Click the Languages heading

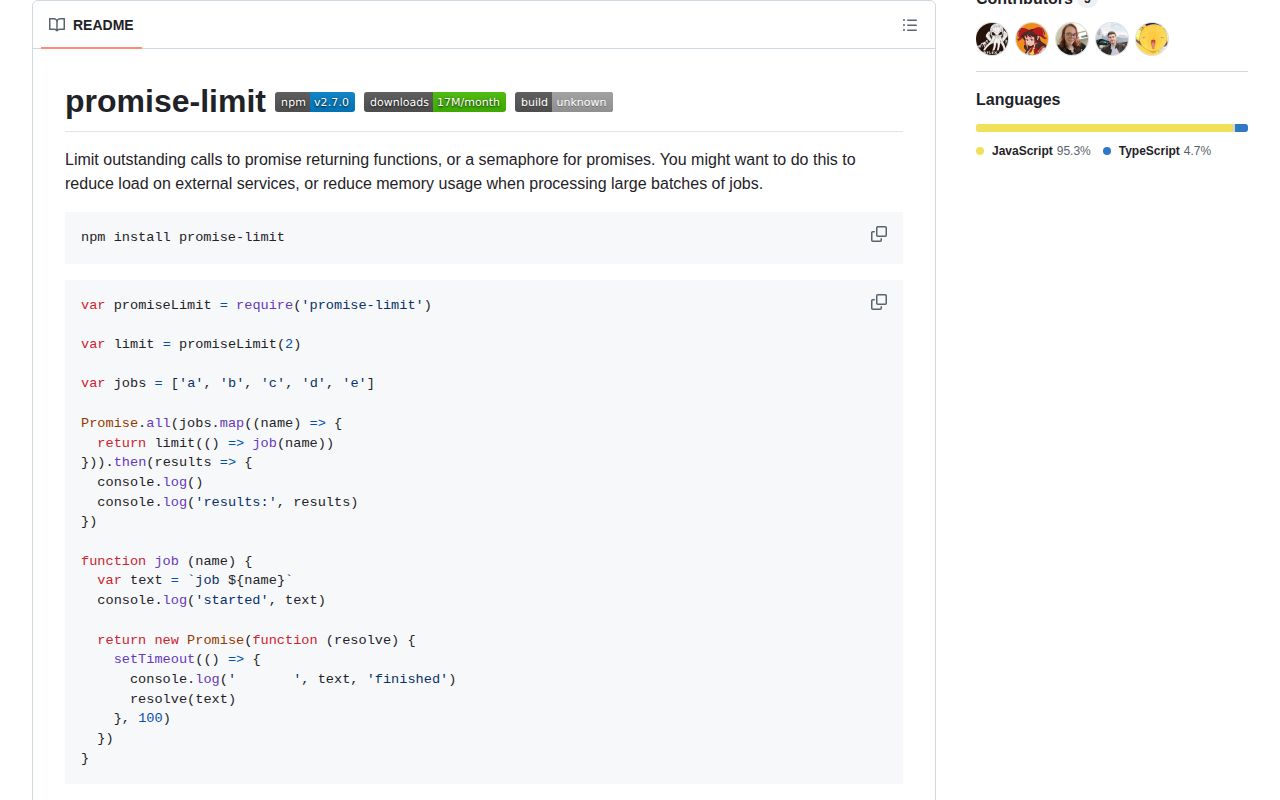point(1018,99)
